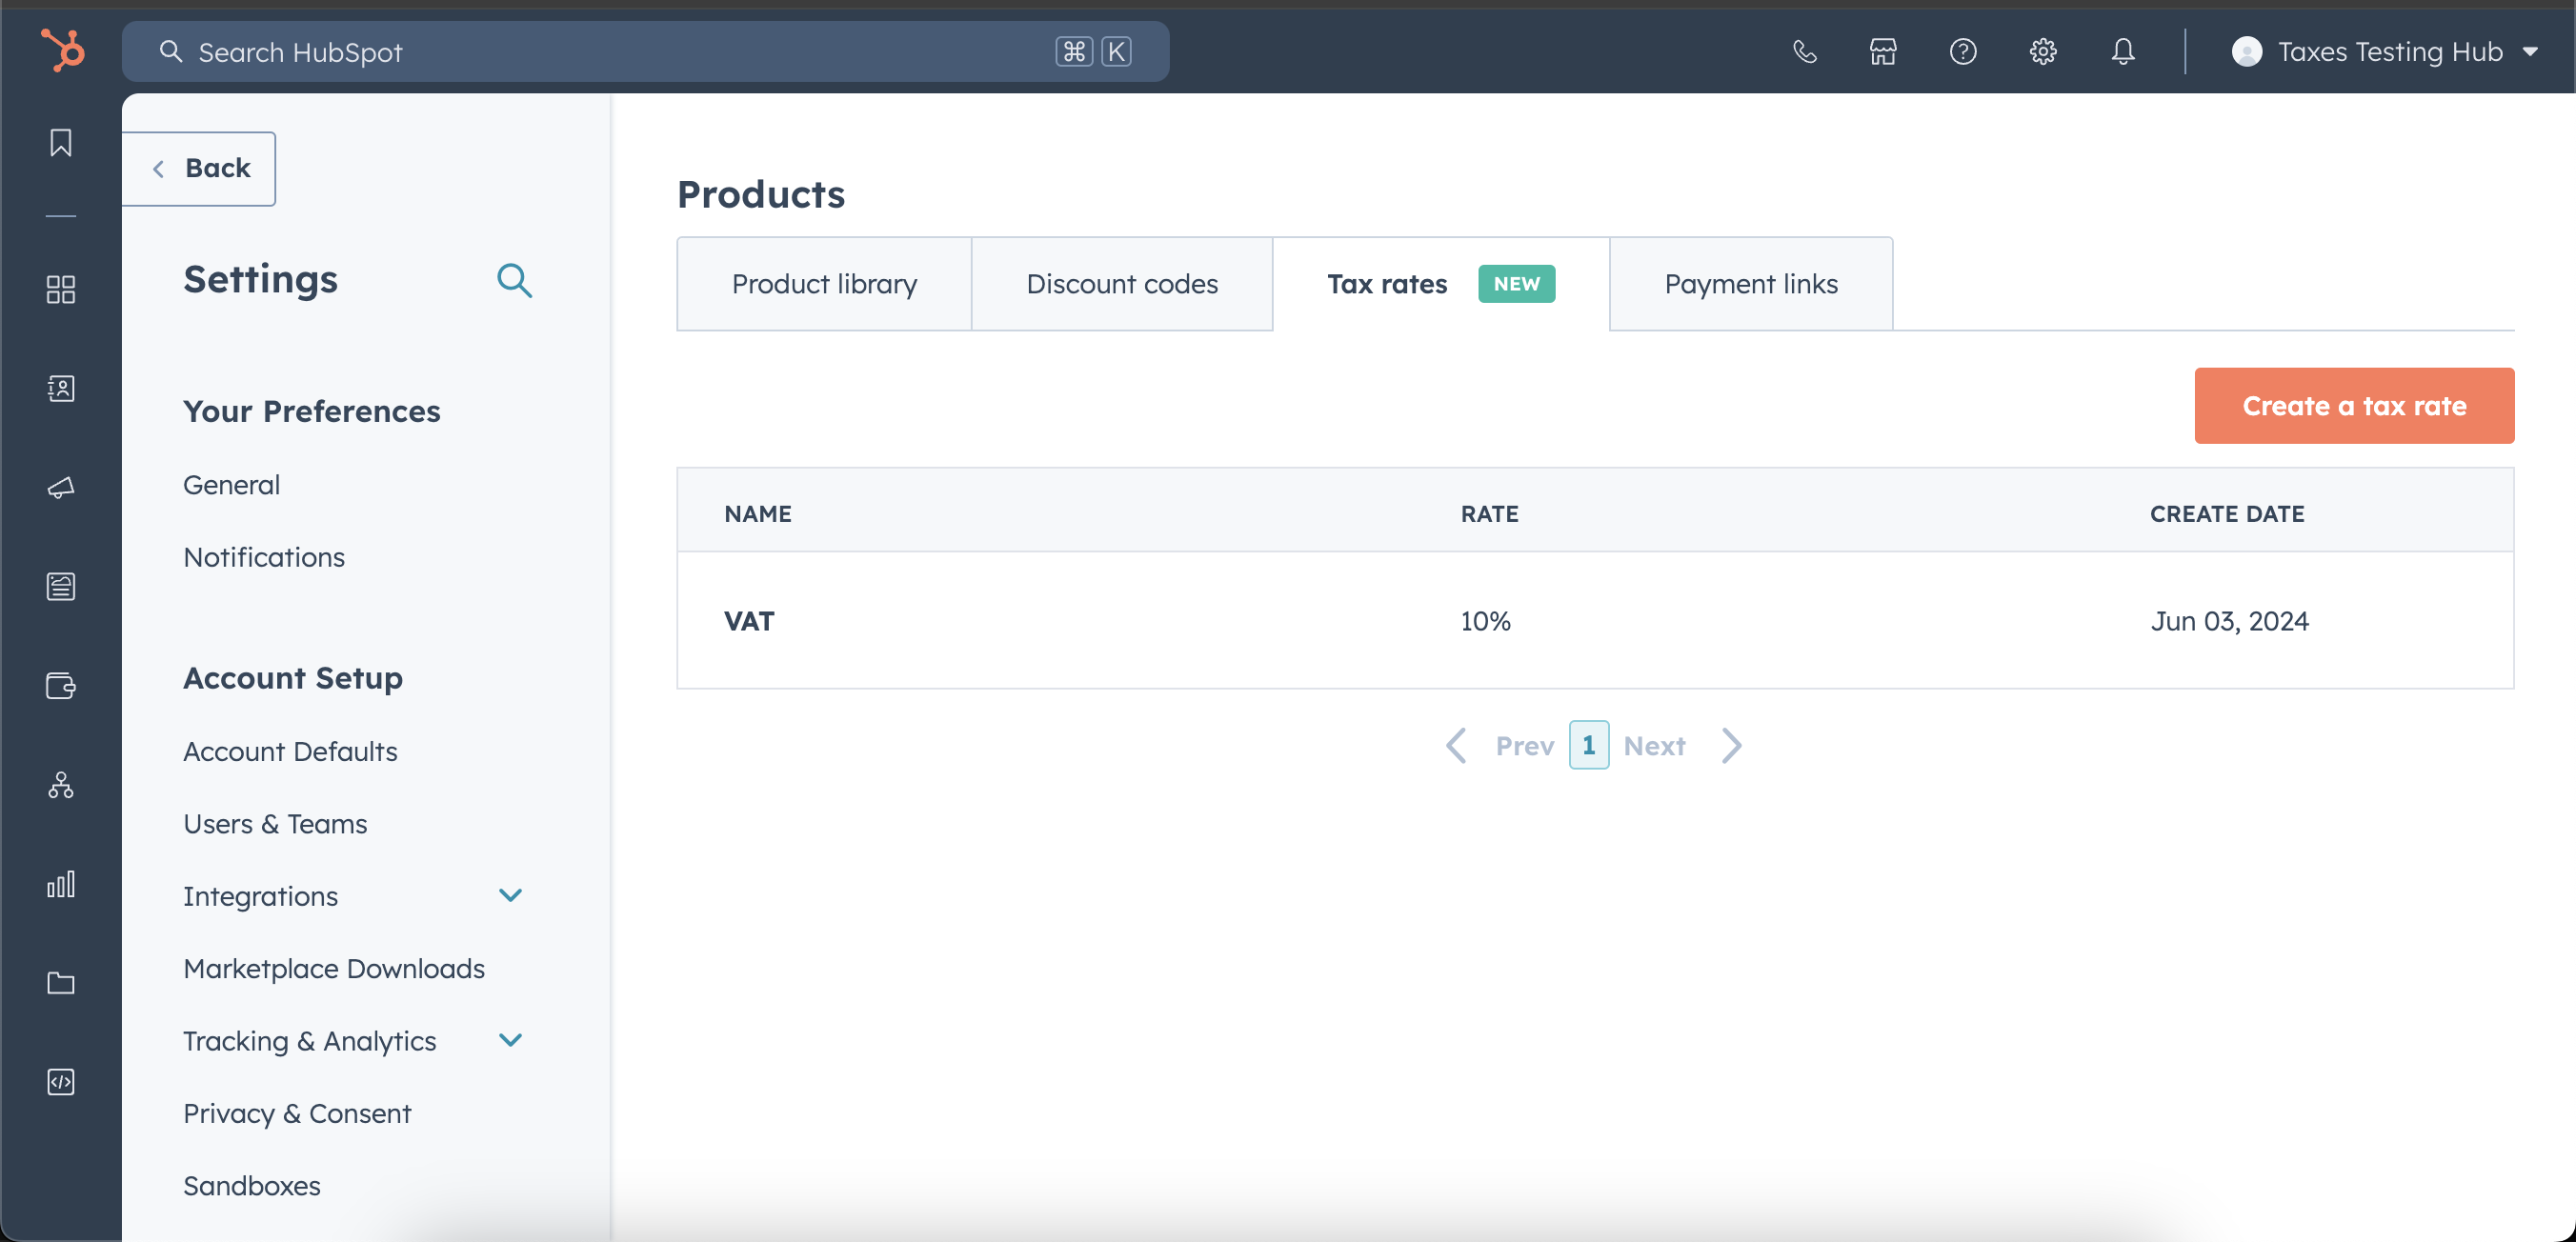The height and width of the screenshot is (1242, 2576).
Task: Expand the Tracking & Analytics section
Action: 510,1040
